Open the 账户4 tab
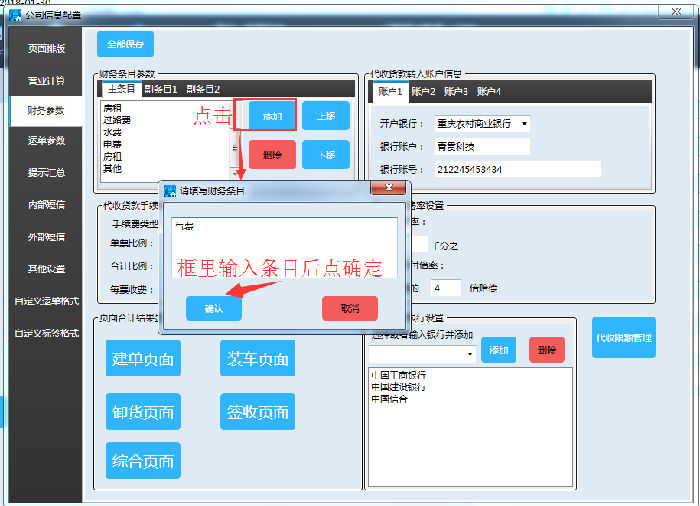The image size is (700, 506). pos(489,91)
